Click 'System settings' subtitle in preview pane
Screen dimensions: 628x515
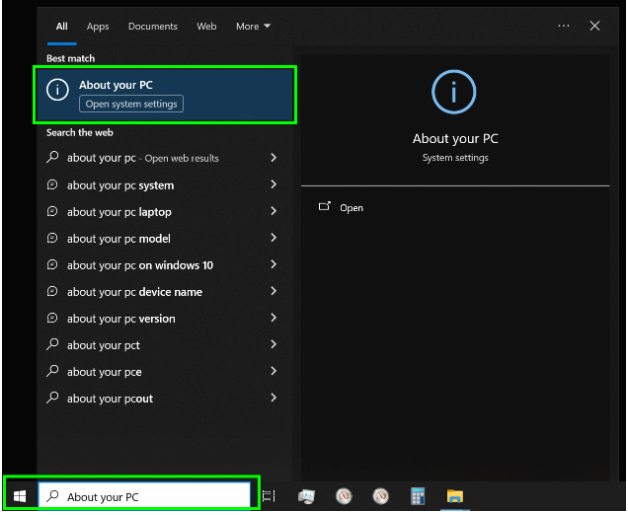pos(455,158)
